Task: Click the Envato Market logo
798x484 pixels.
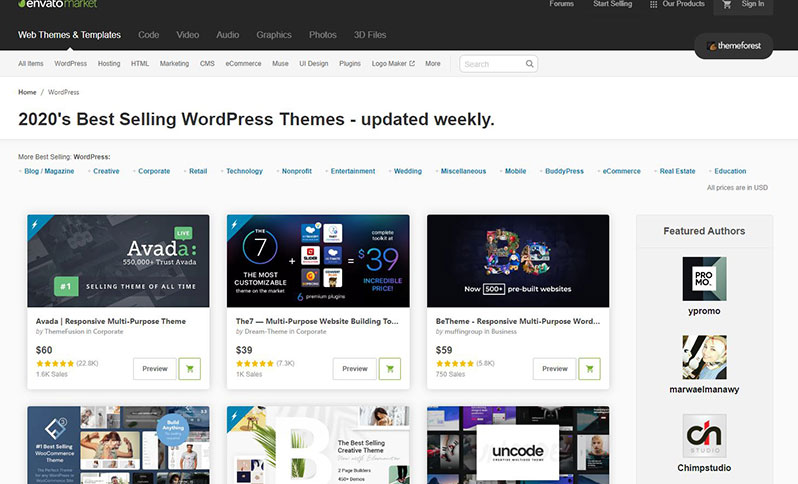Action: 58,4
